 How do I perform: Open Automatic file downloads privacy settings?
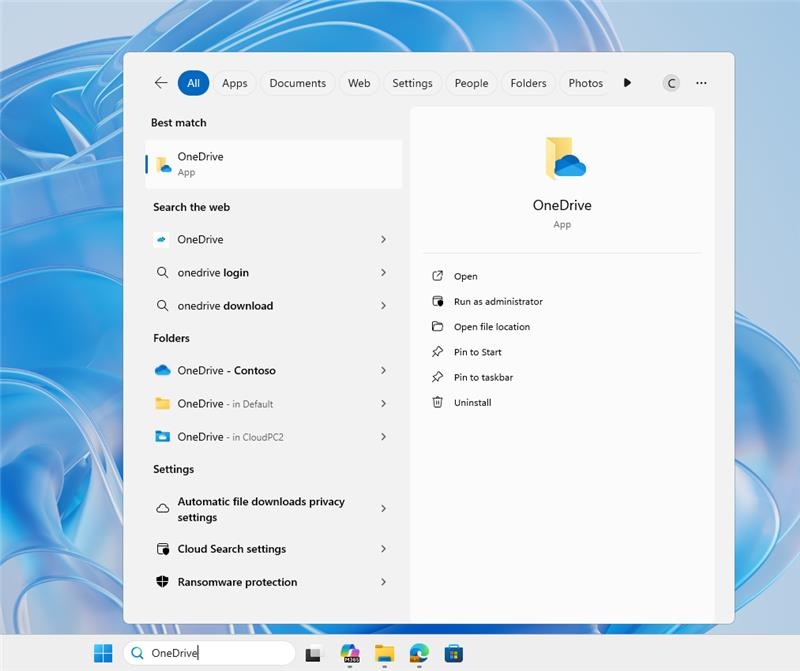(x=271, y=509)
